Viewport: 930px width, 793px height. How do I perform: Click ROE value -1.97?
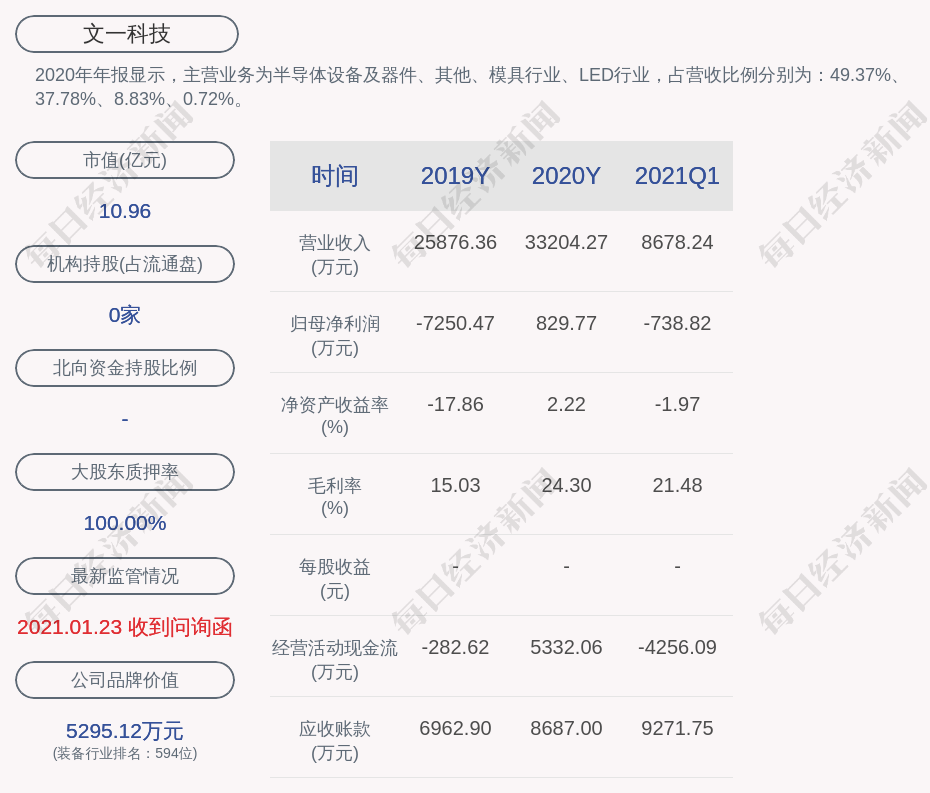coord(677,405)
